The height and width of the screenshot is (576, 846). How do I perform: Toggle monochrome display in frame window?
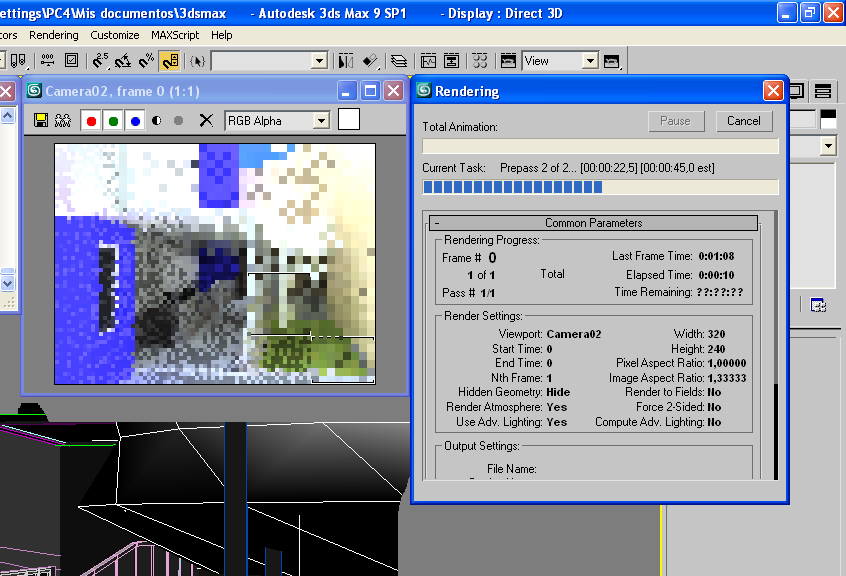pos(179,121)
